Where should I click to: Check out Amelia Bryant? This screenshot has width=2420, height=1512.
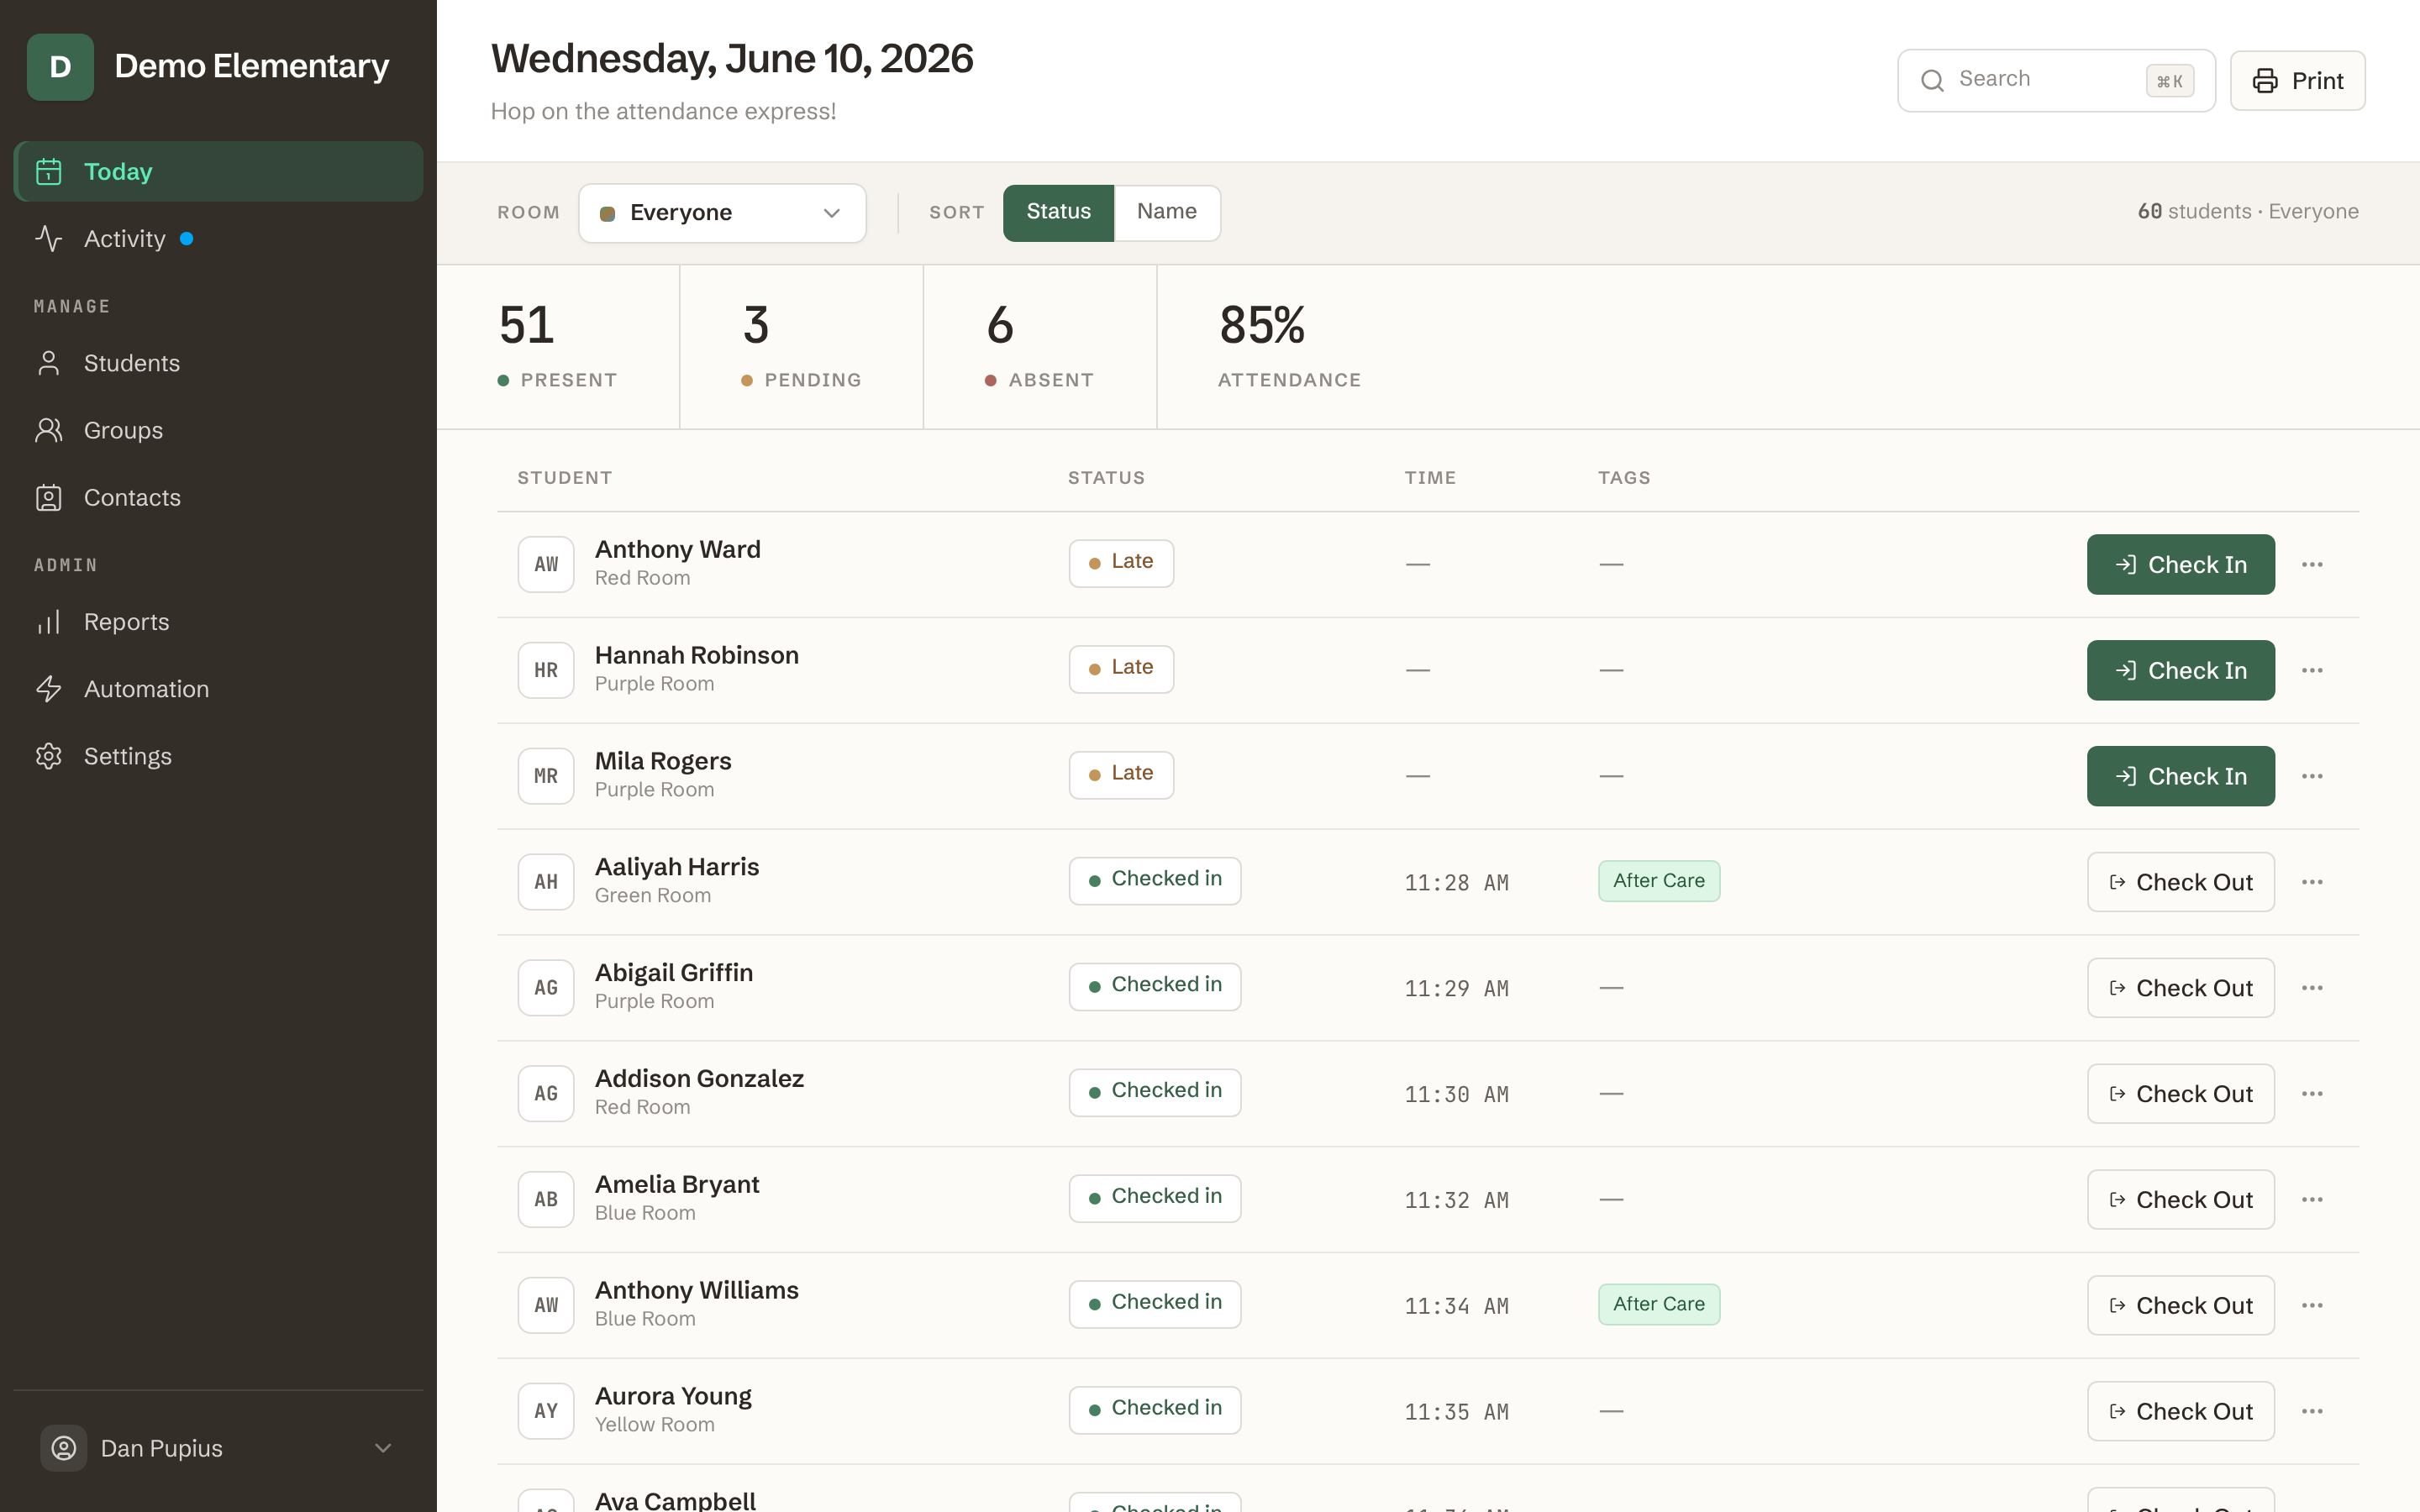click(2180, 1200)
